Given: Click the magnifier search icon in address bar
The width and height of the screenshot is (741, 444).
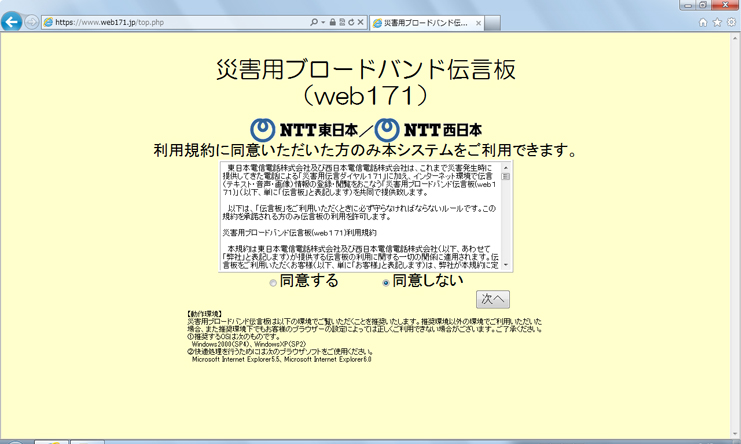Looking at the screenshot, I should pyautogui.click(x=314, y=22).
